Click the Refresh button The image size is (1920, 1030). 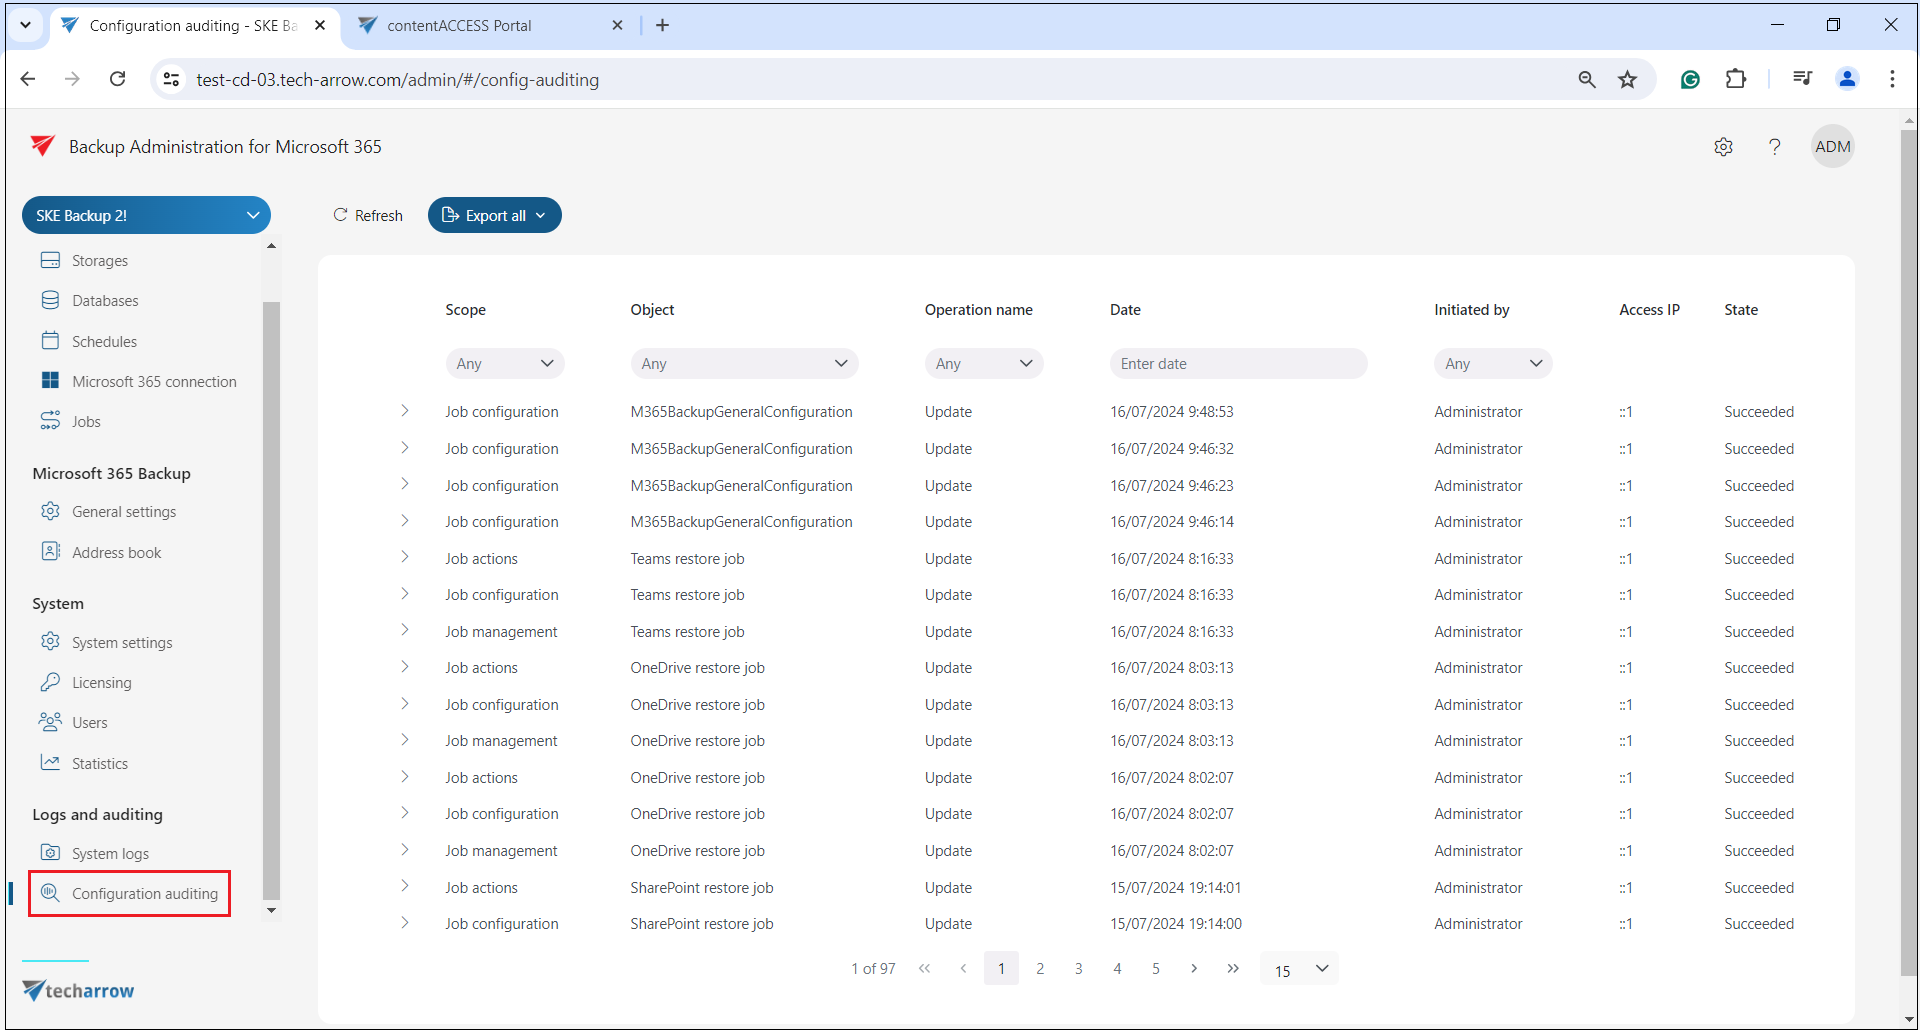pos(368,216)
